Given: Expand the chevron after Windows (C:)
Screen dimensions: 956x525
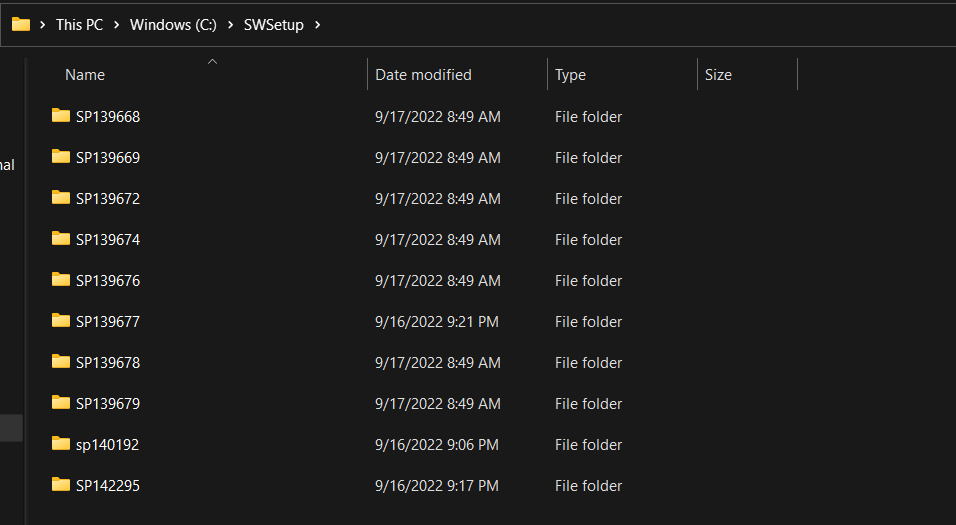Looking at the screenshot, I should [230, 25].
